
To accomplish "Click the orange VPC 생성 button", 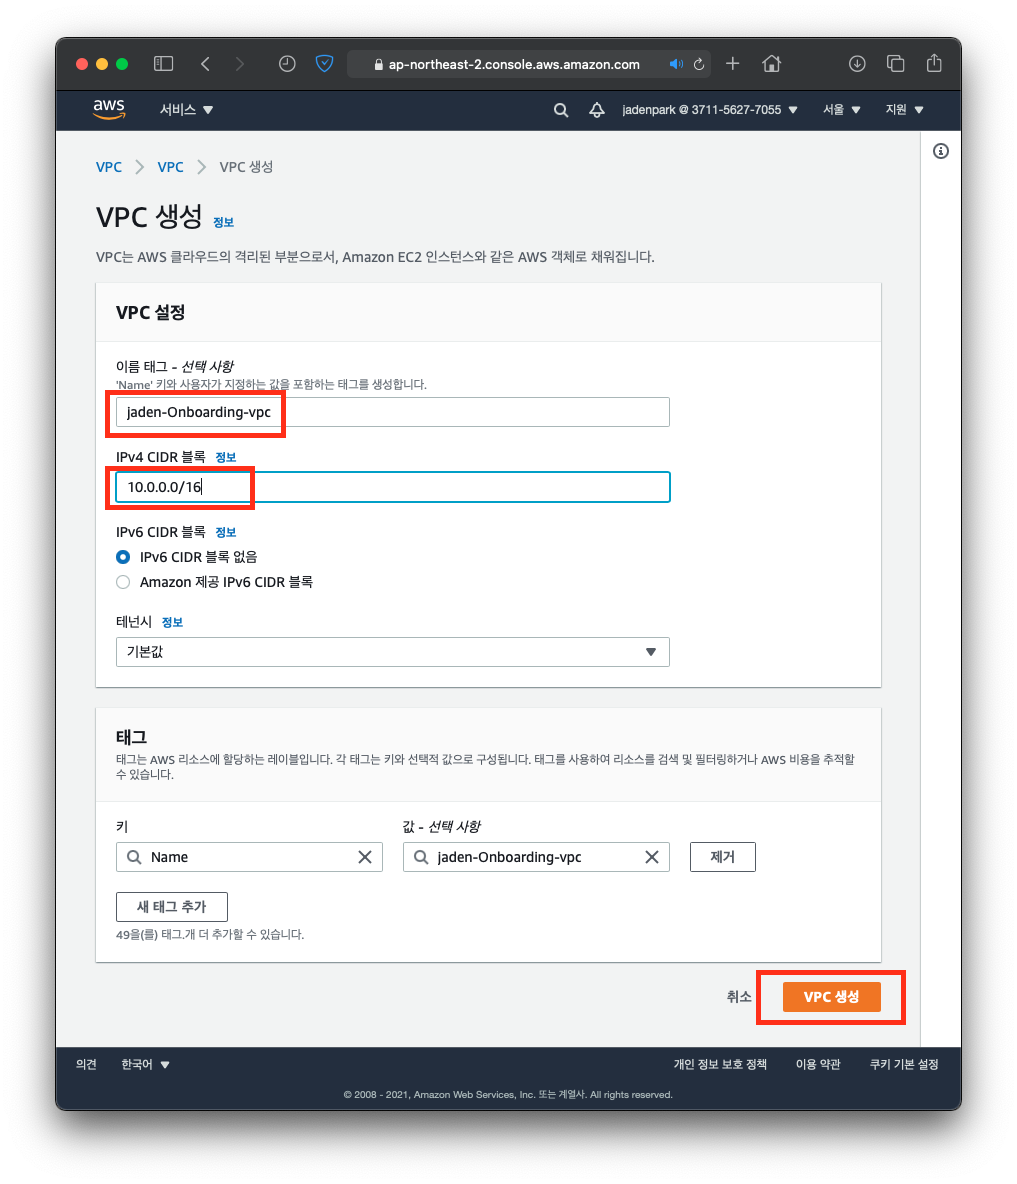I will coord(831,997).
